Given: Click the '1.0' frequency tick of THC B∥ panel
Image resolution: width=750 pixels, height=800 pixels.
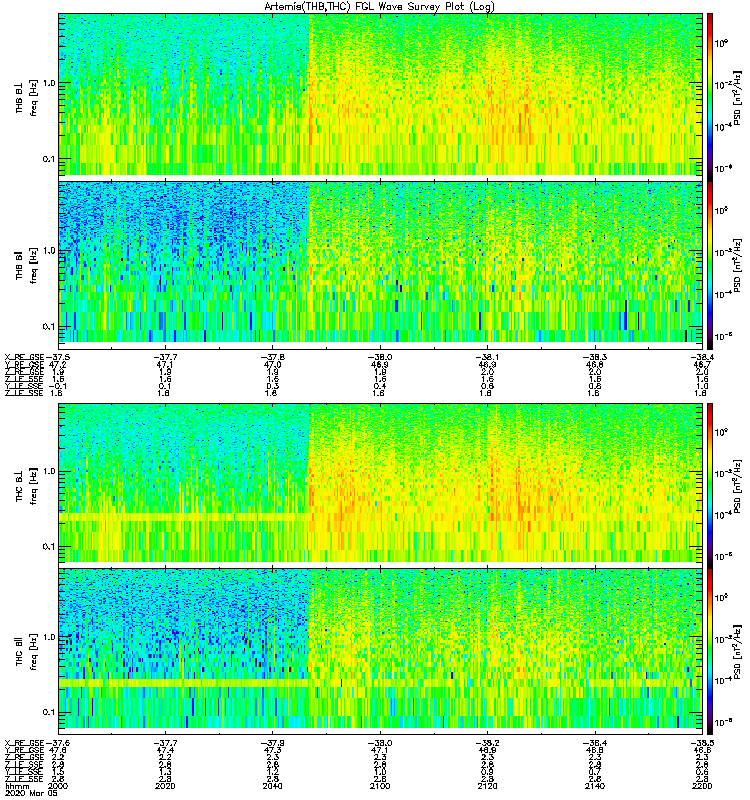Looking at the screenshot, I should click(x=48, y=637).
